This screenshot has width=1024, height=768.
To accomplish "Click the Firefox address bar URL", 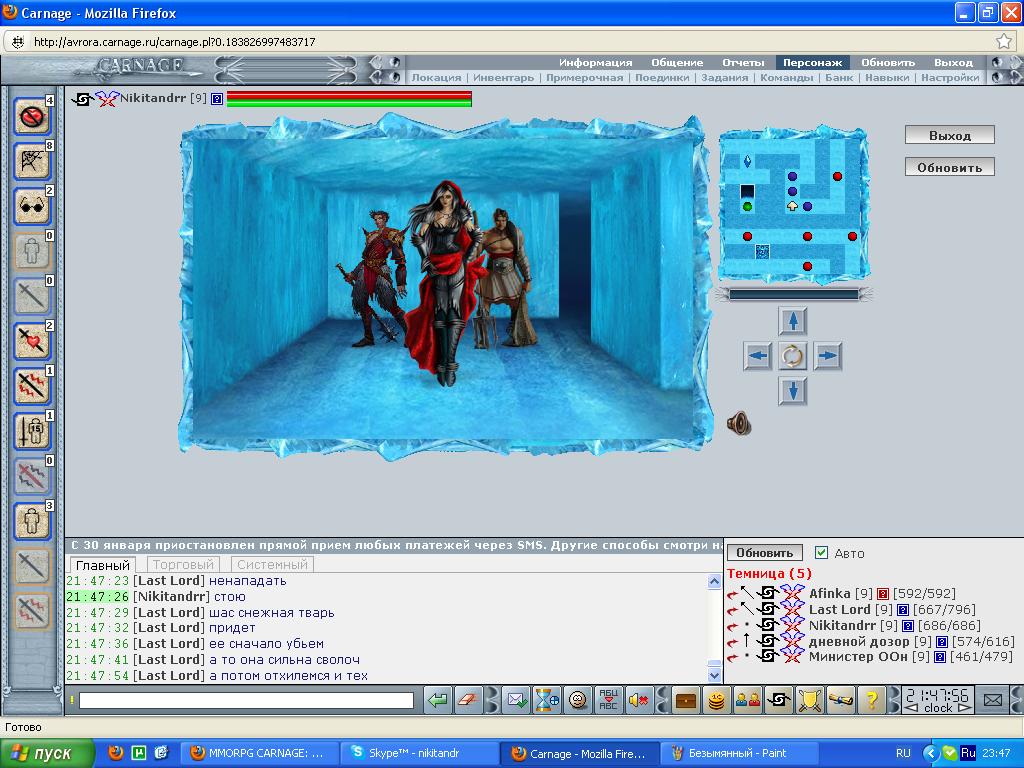I will (x=174, y=42).
